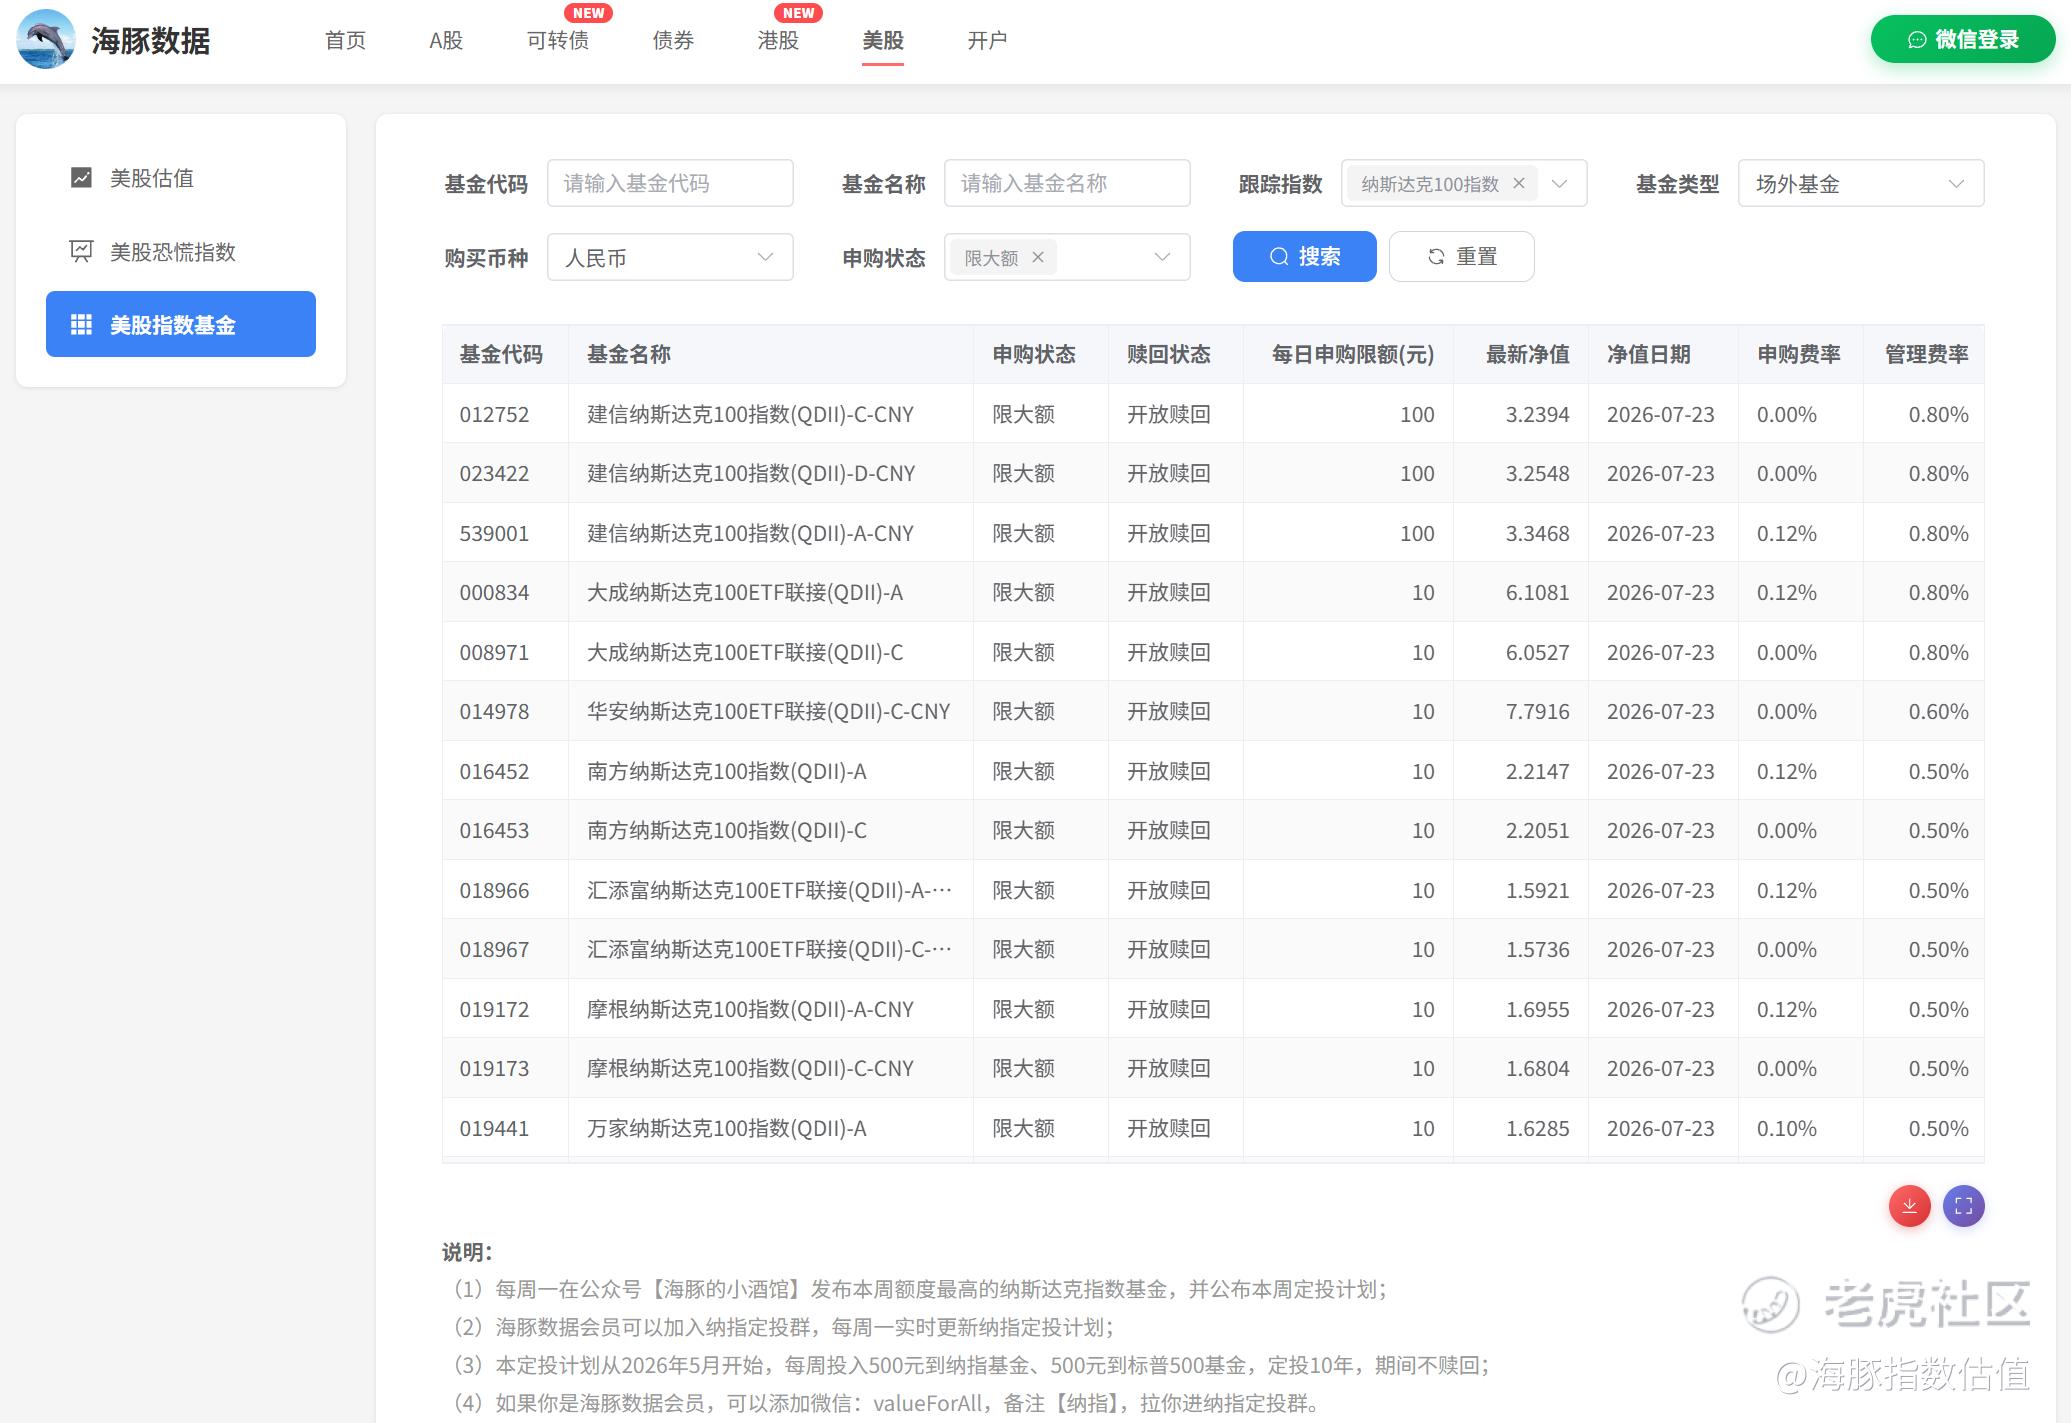Focus the 基金名称 input field
2071x1423 pixels.
coord(1067,183)
